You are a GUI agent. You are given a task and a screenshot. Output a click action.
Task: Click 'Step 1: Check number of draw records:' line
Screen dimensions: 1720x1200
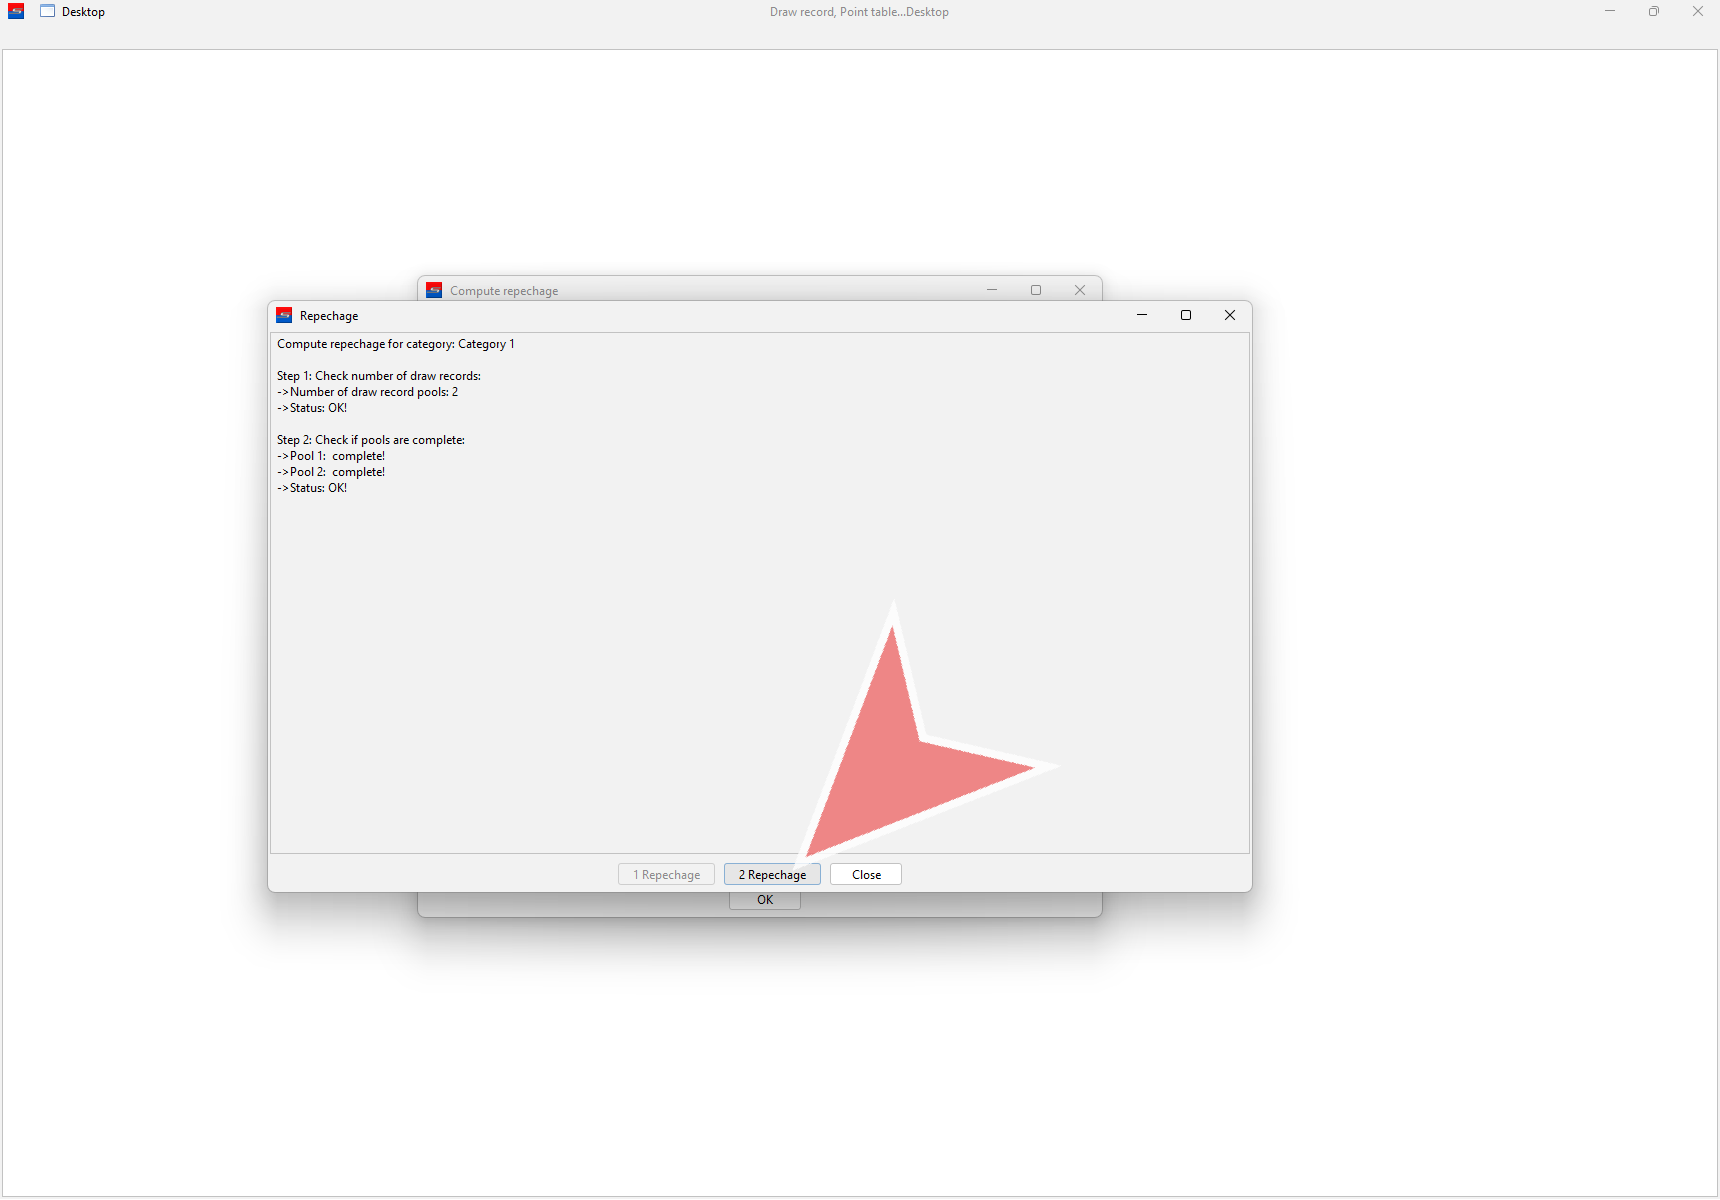coord(379,376)
